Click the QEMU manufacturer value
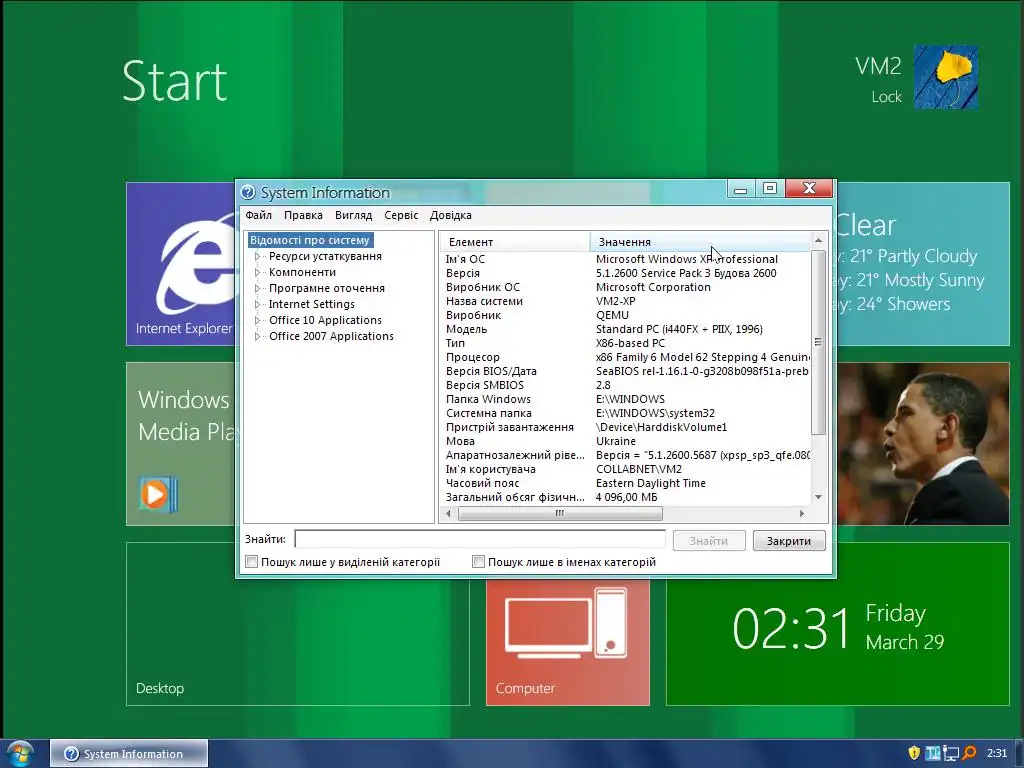Viewport: 1024px width, 768px height. point(612,315)
